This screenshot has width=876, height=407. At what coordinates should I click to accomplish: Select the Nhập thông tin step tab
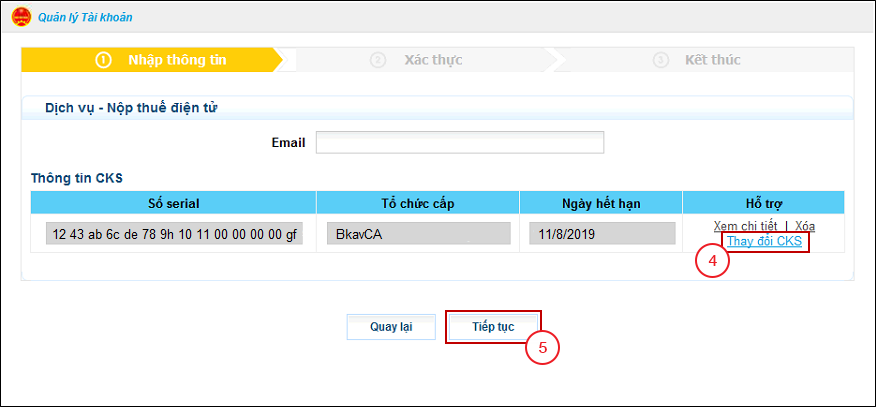[177, 60]
